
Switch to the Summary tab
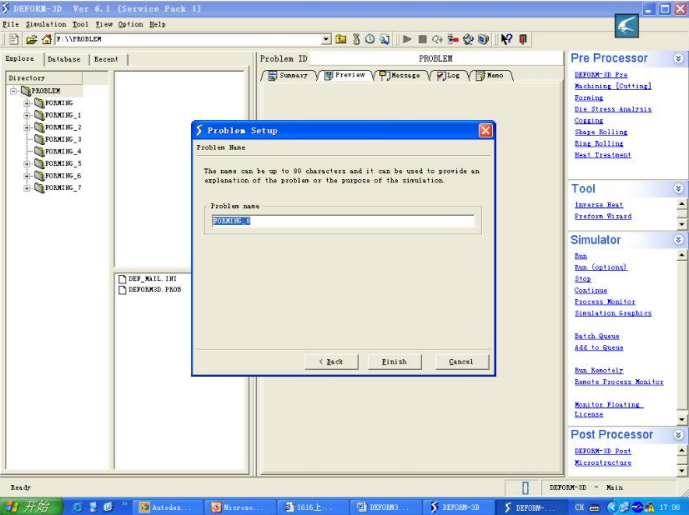click(289, 76)
